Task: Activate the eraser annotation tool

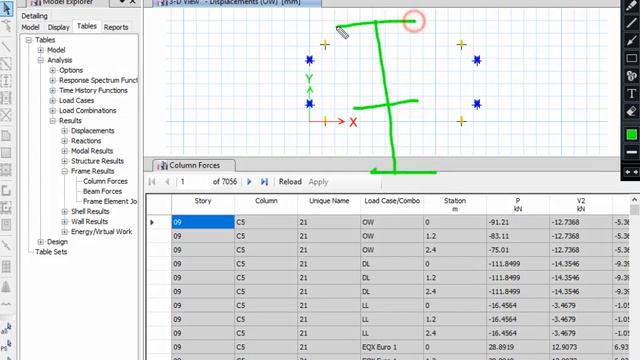Action: [631, 111]
